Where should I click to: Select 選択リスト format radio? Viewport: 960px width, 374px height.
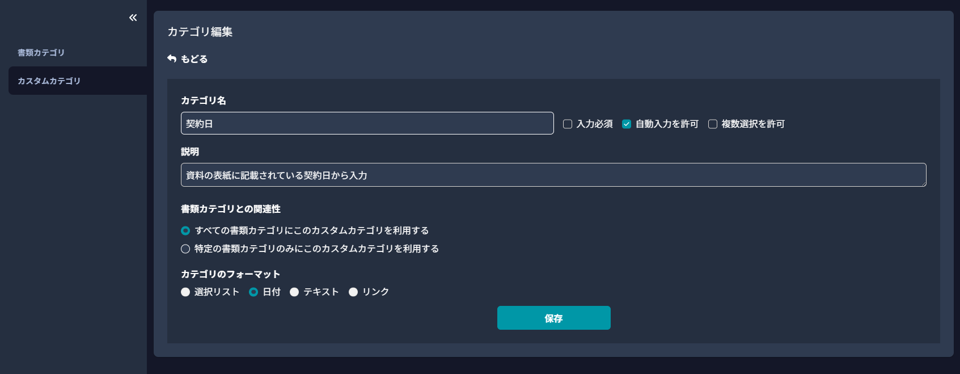186,293
